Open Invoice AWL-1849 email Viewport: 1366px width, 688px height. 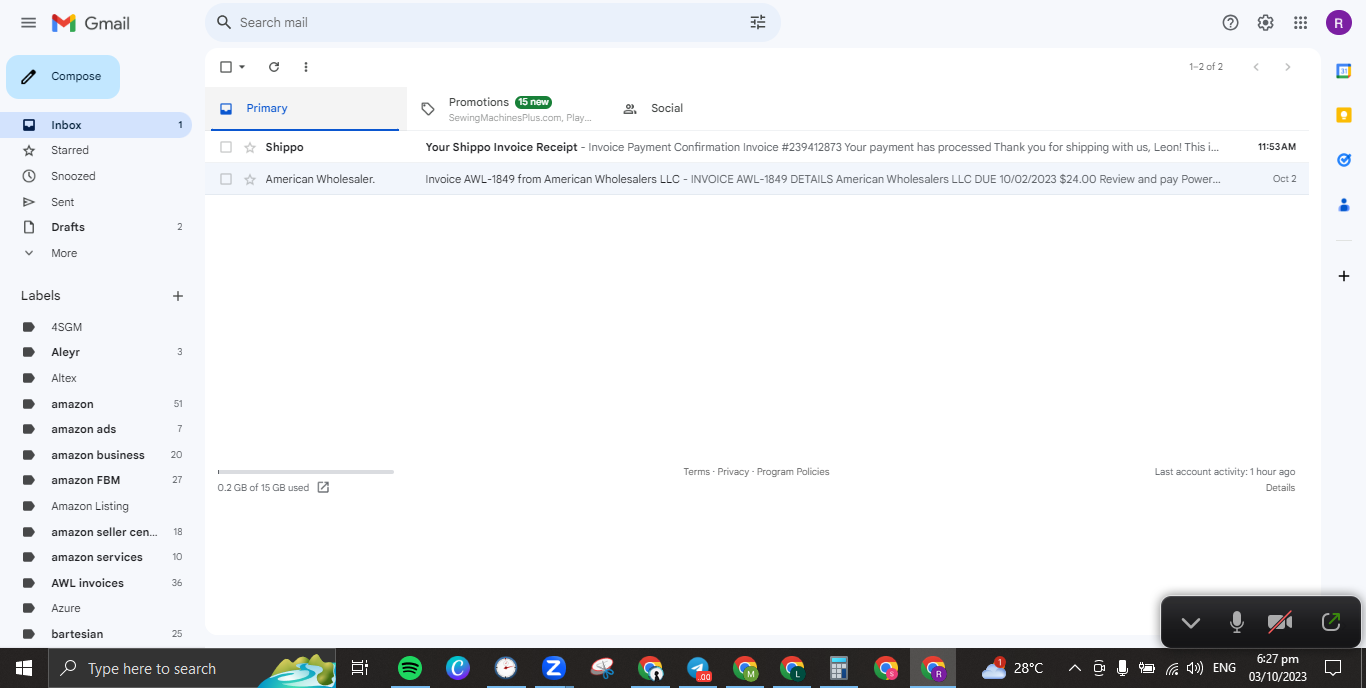click(x=757, y=179)
